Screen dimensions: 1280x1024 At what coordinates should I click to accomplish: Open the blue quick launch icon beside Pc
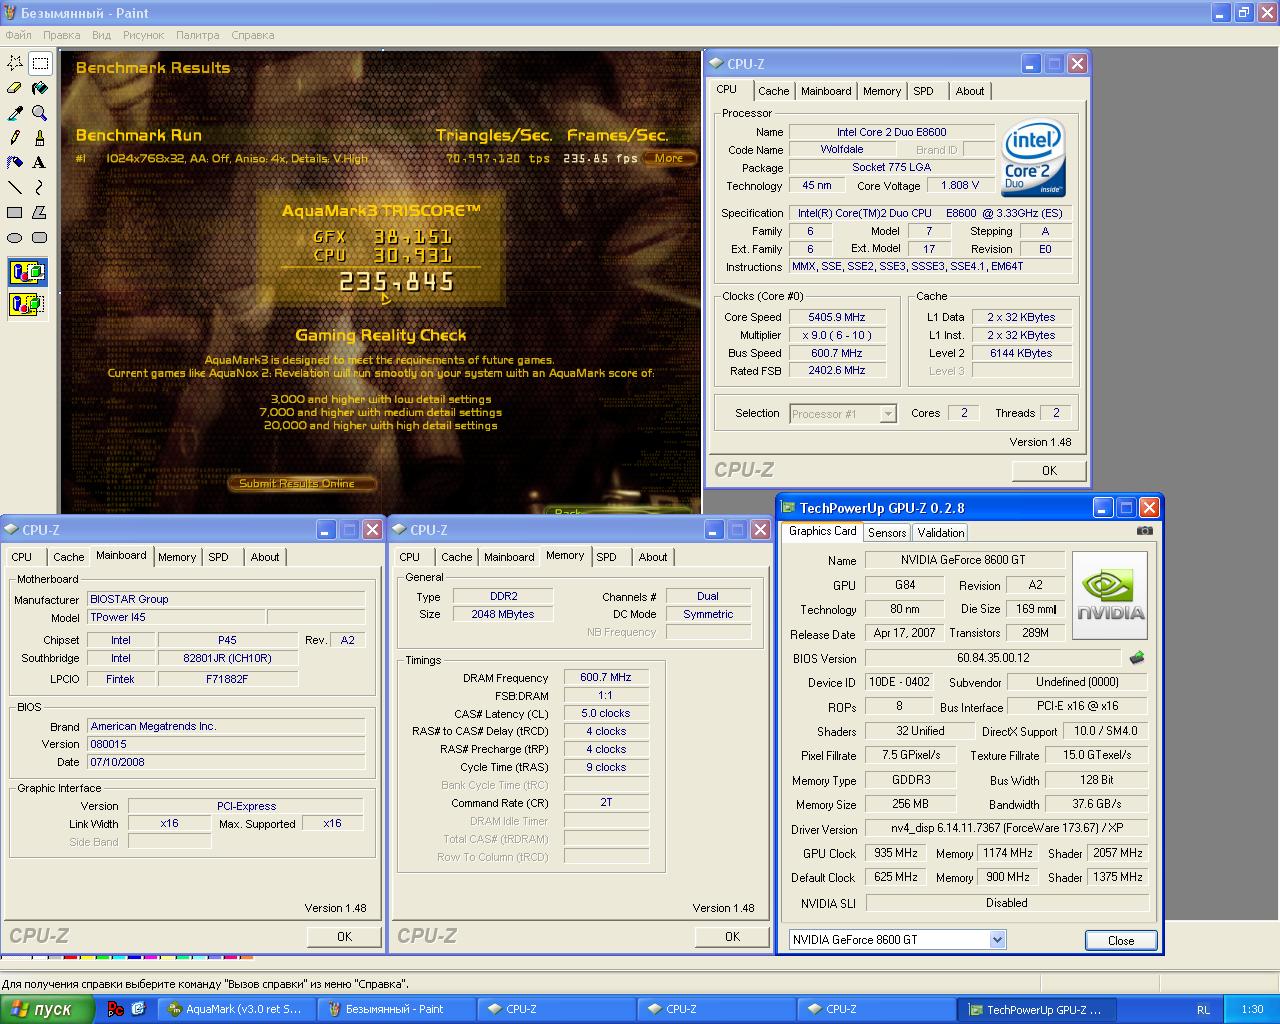click(x=138, y=1009)
